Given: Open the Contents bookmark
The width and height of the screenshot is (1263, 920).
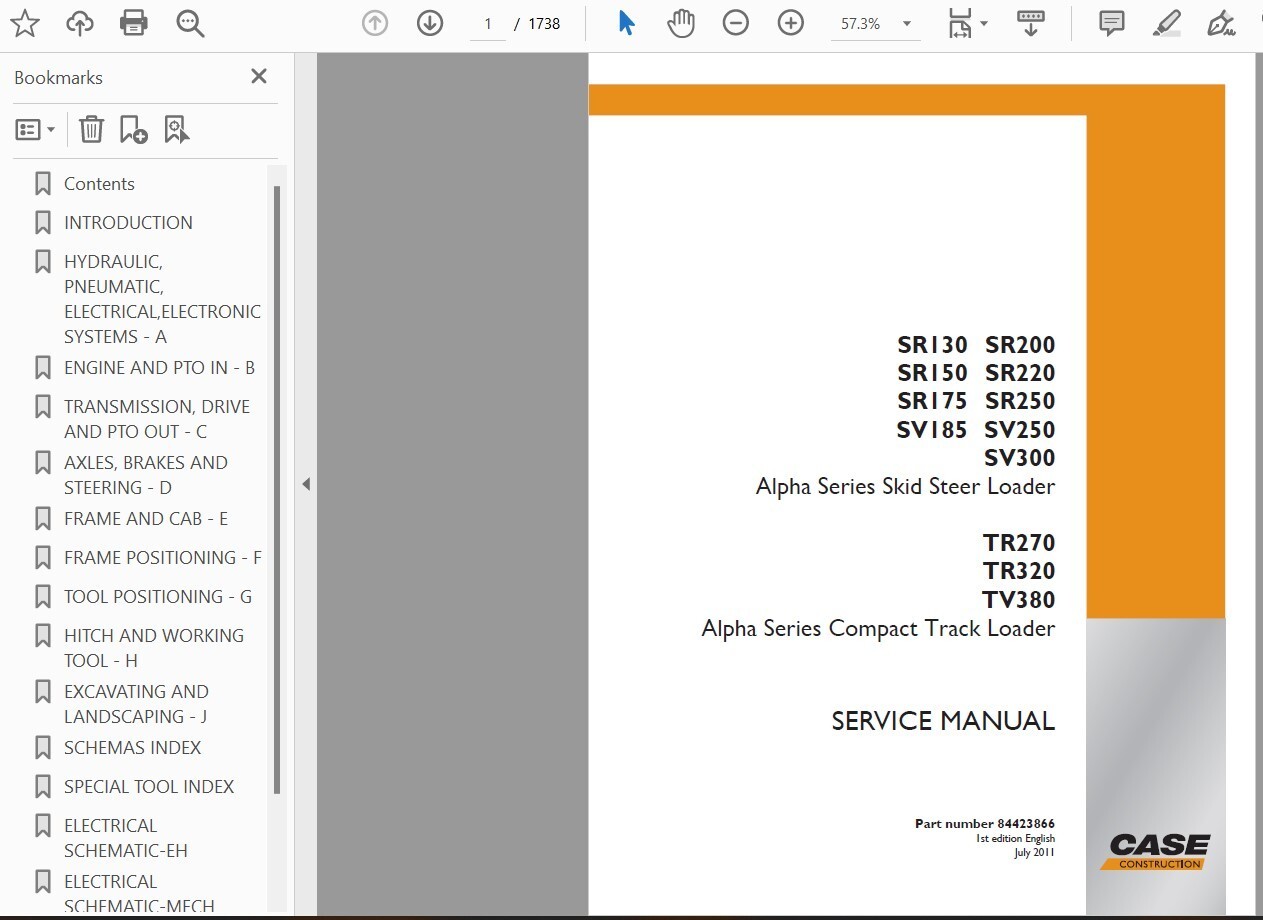Looking at the screenshot, I should (99, 183).
